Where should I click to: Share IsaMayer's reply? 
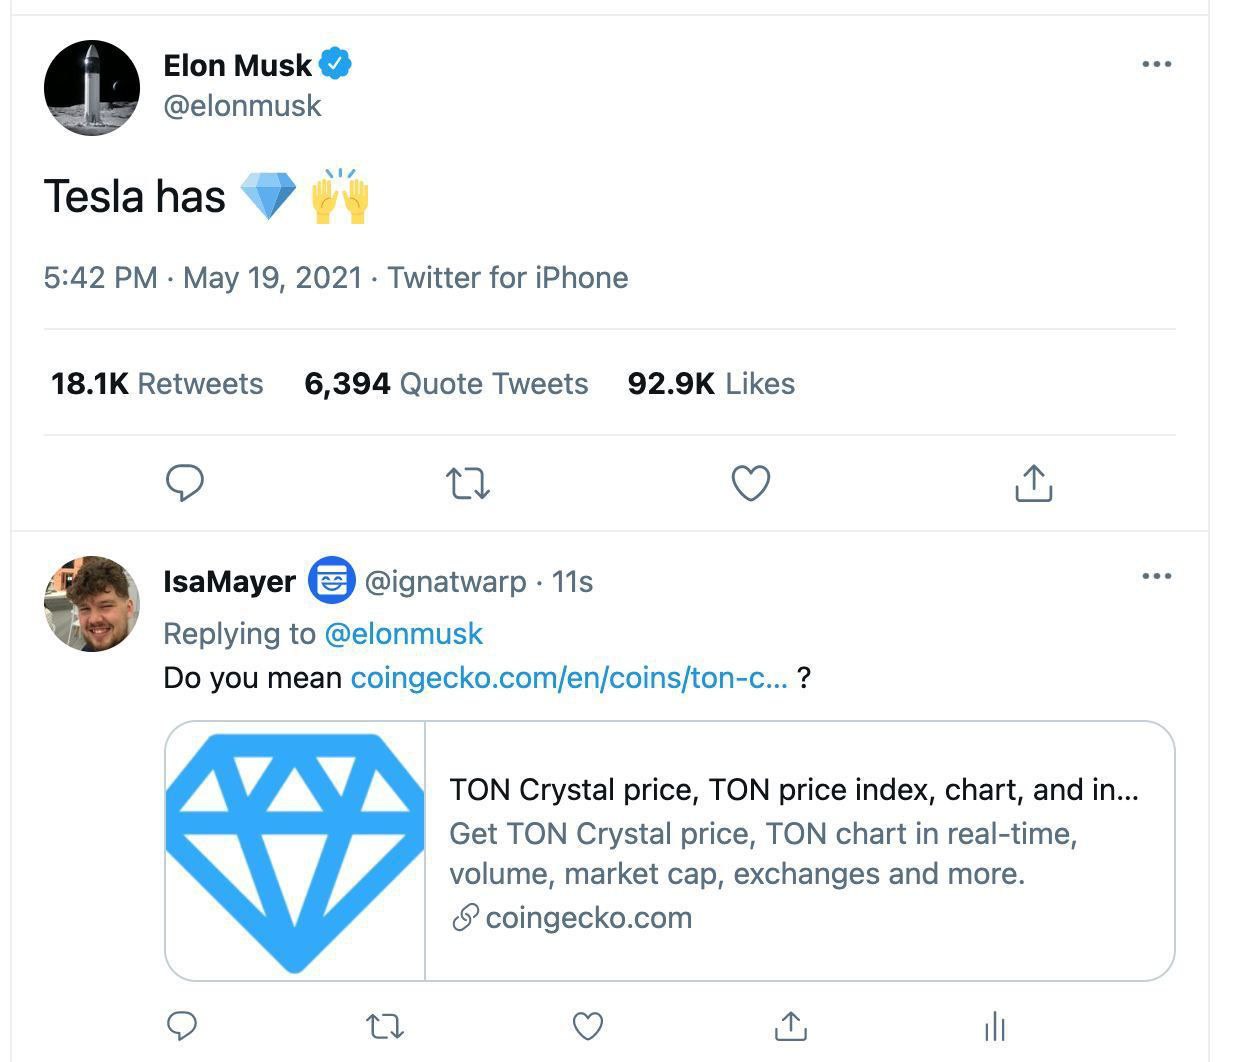(x=791, y=1026)
